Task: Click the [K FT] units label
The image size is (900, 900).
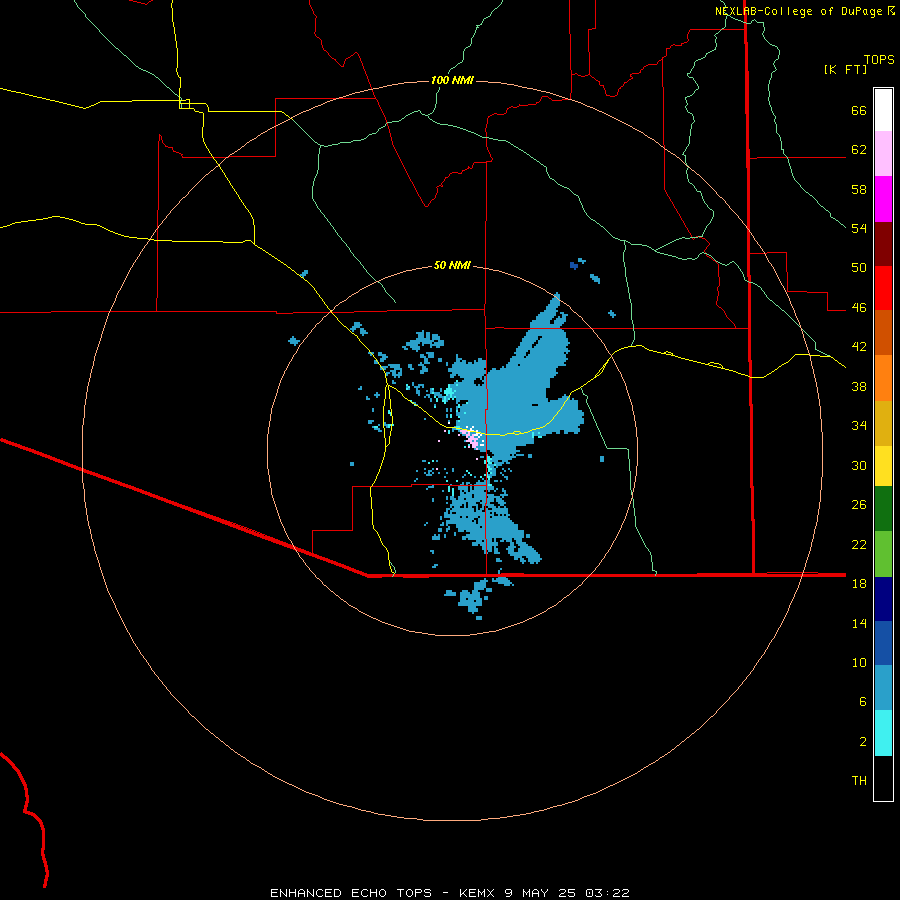Action: click(x=846, y=69)
